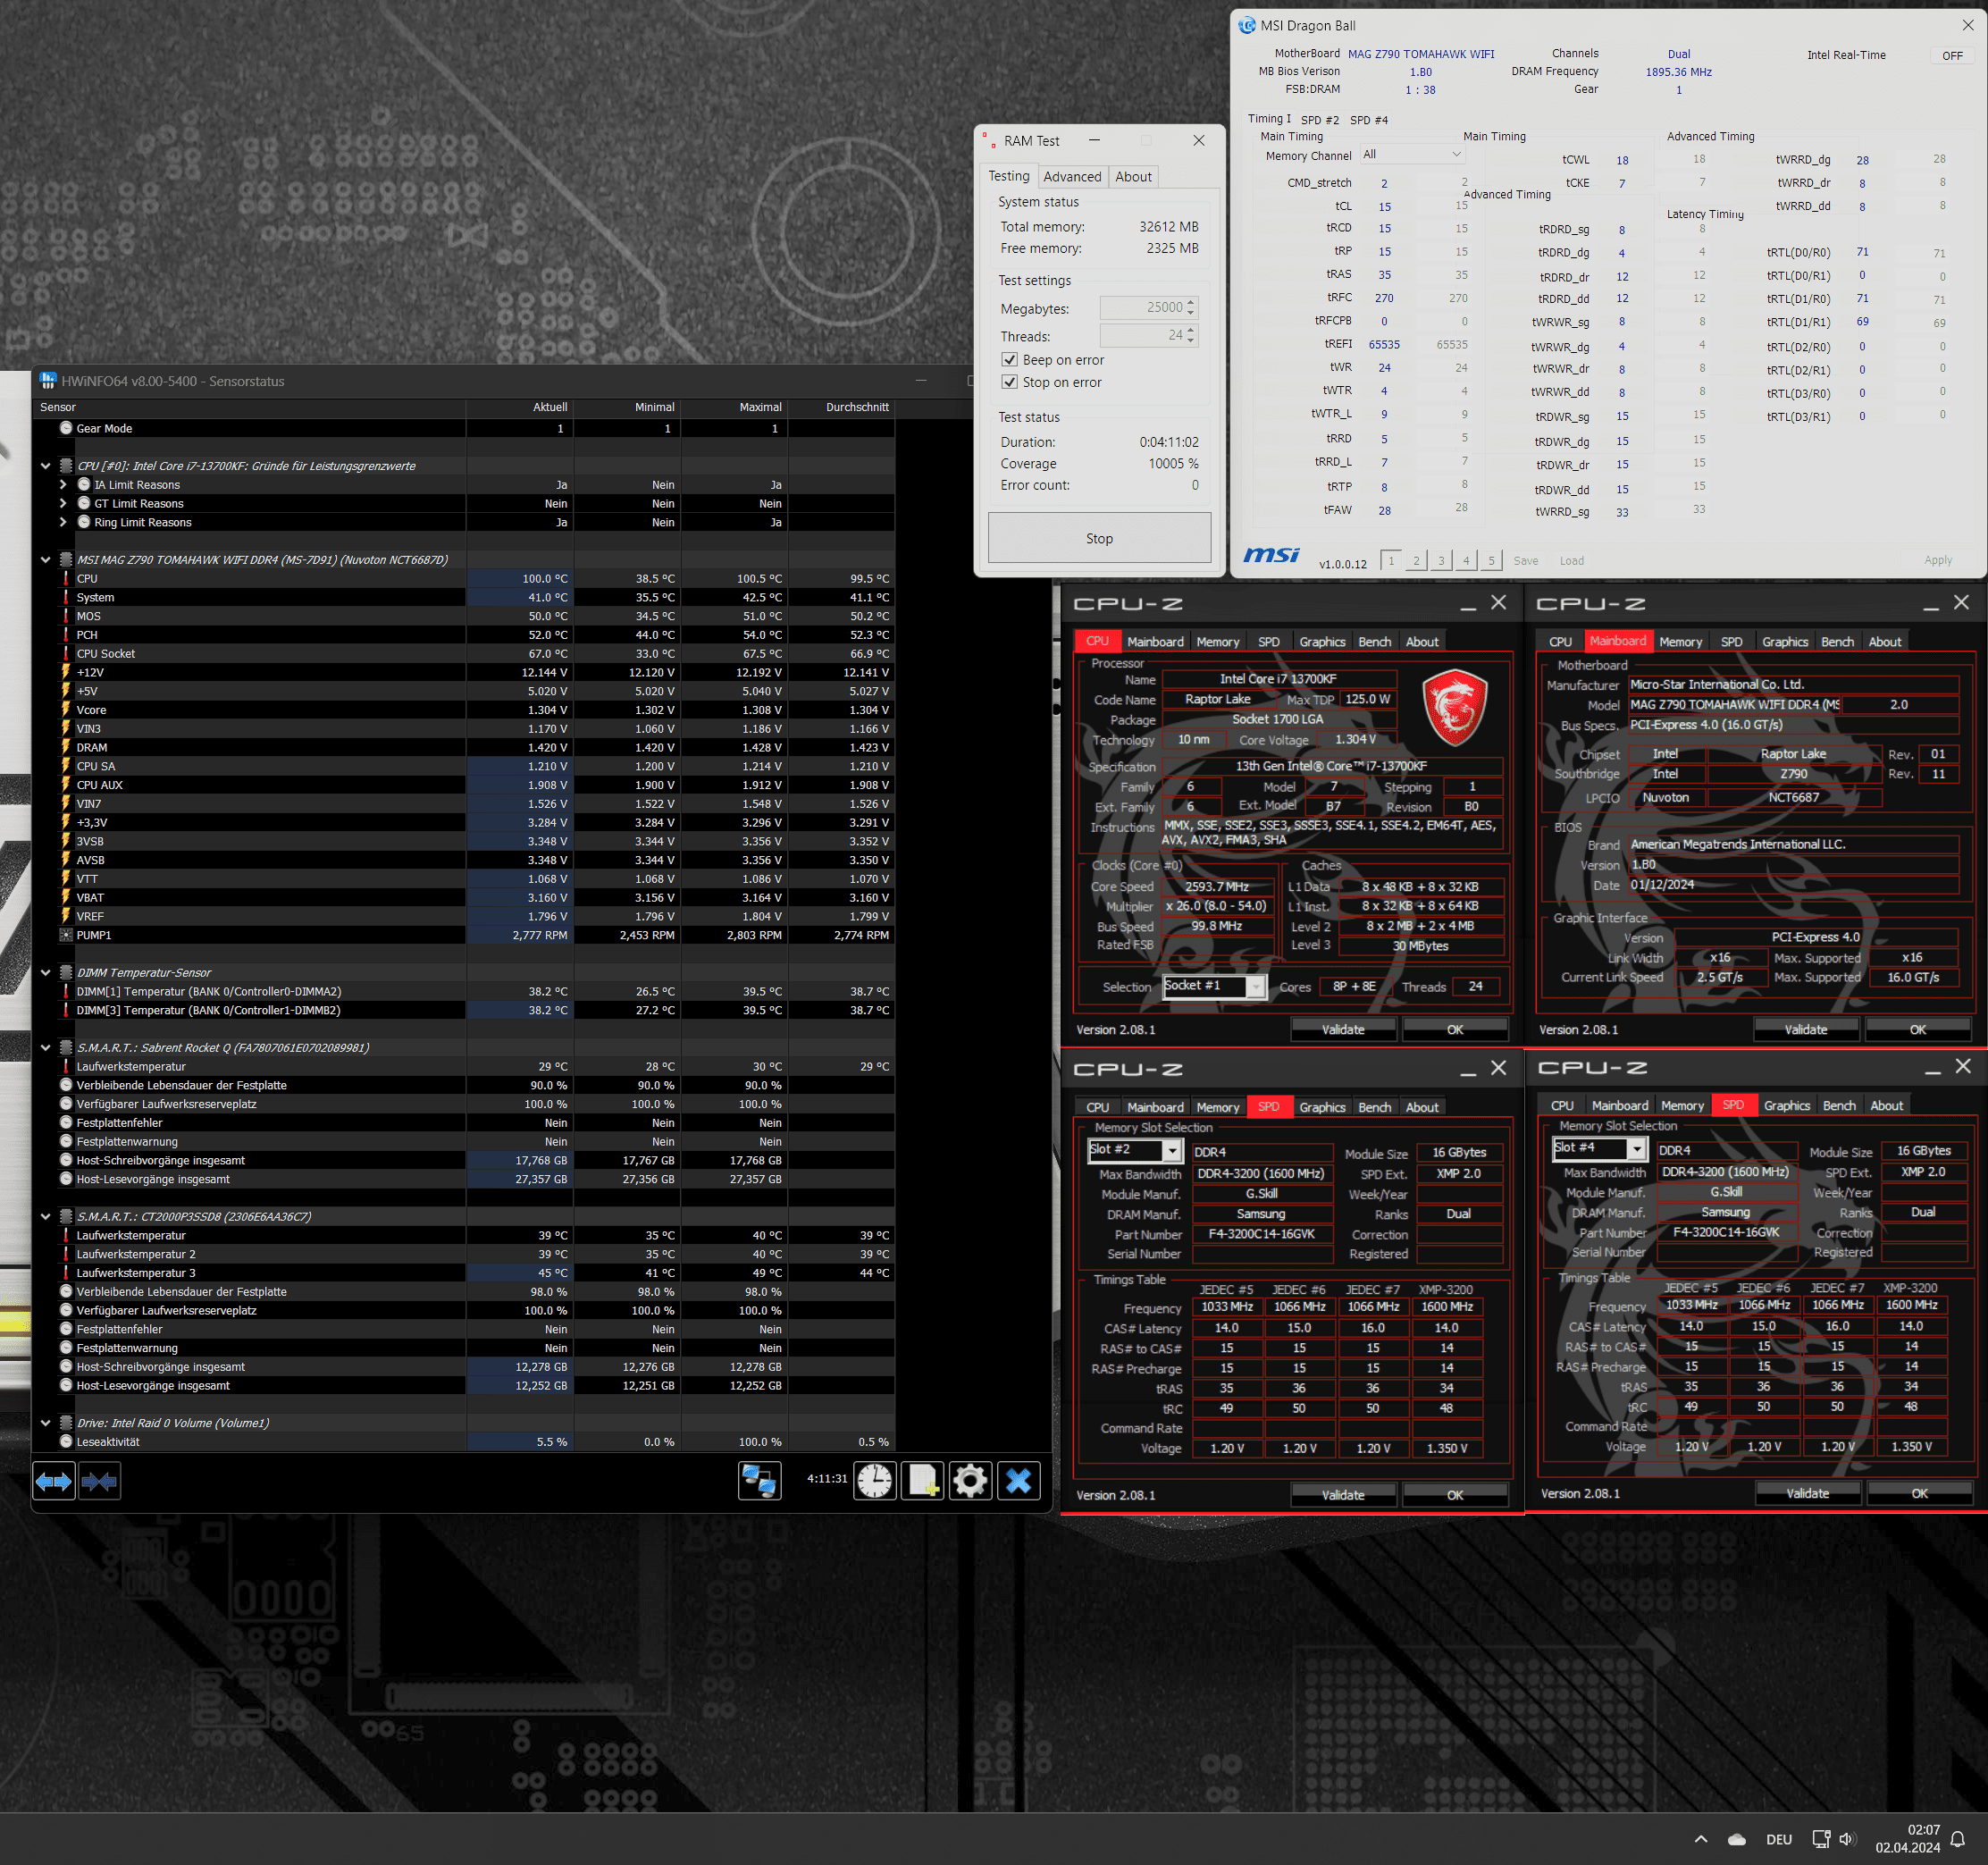Click HWiNFO expand-columns blue arrows icon
The image size is (1988, 1865).
(54, 1481)
